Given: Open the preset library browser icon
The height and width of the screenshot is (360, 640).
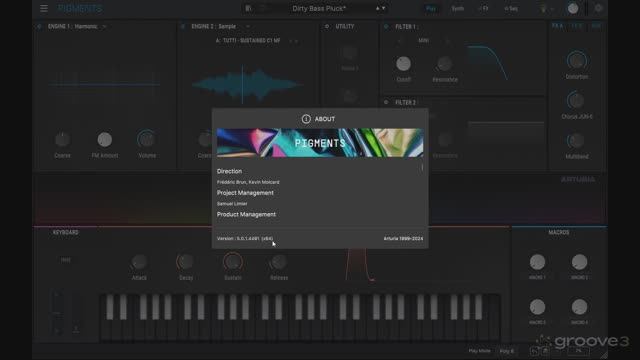Looking at the screenshot, I should (x=248, y=8).
